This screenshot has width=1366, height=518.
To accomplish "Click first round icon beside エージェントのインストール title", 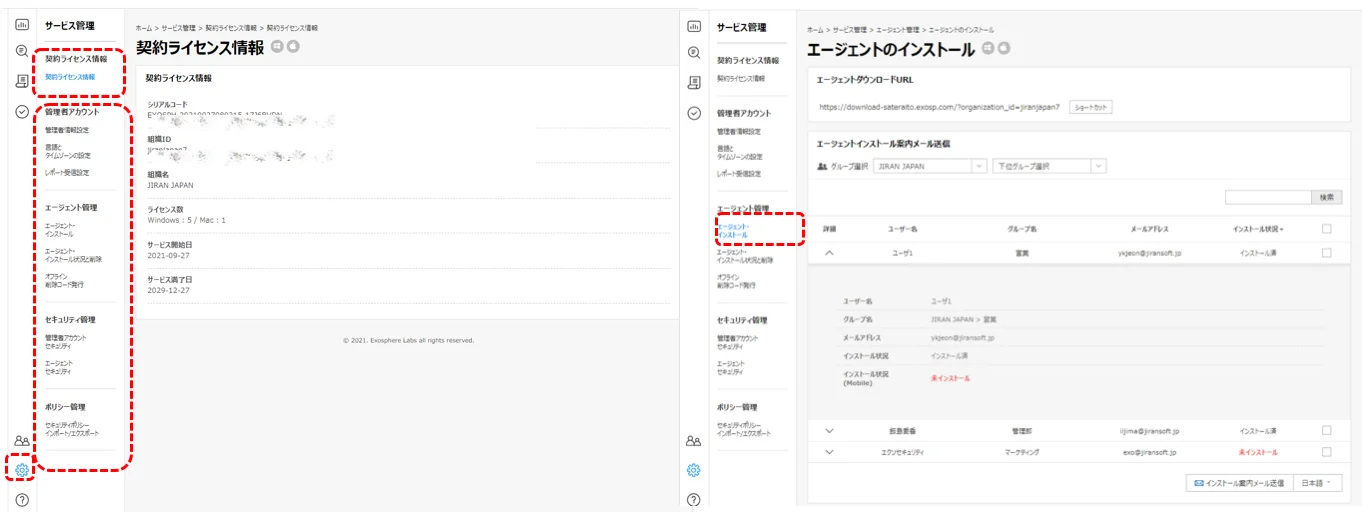I will tap(988, 48).
